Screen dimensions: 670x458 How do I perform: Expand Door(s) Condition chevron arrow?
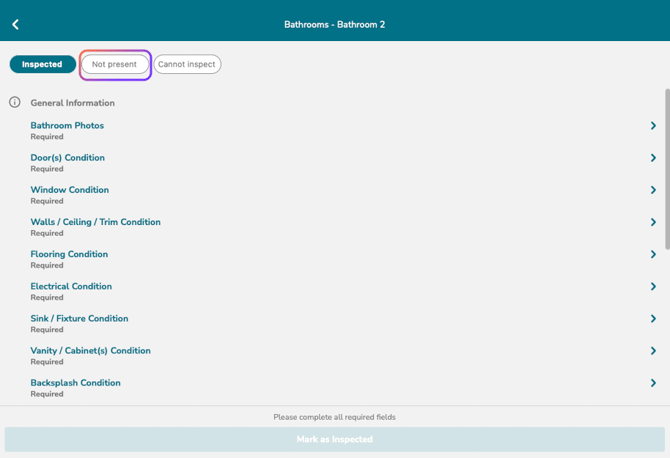tap(653, 158)
